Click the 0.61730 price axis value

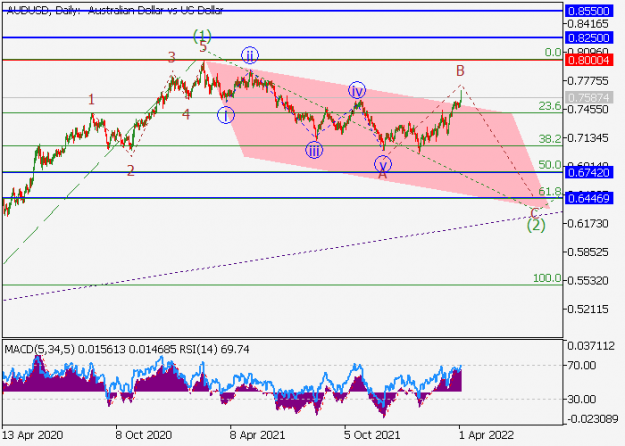point(588,224)
